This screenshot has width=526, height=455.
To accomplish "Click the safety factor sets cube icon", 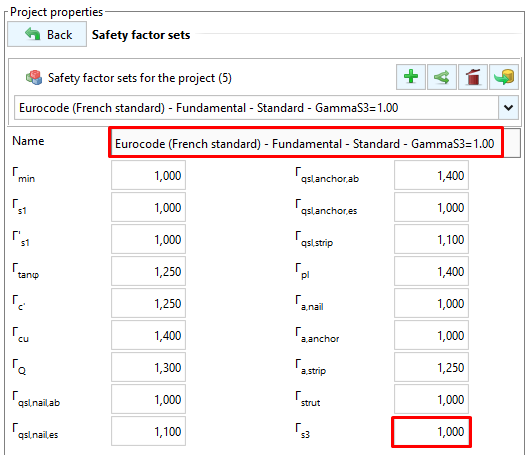I will pyautogui.click(x=34, y=78).
